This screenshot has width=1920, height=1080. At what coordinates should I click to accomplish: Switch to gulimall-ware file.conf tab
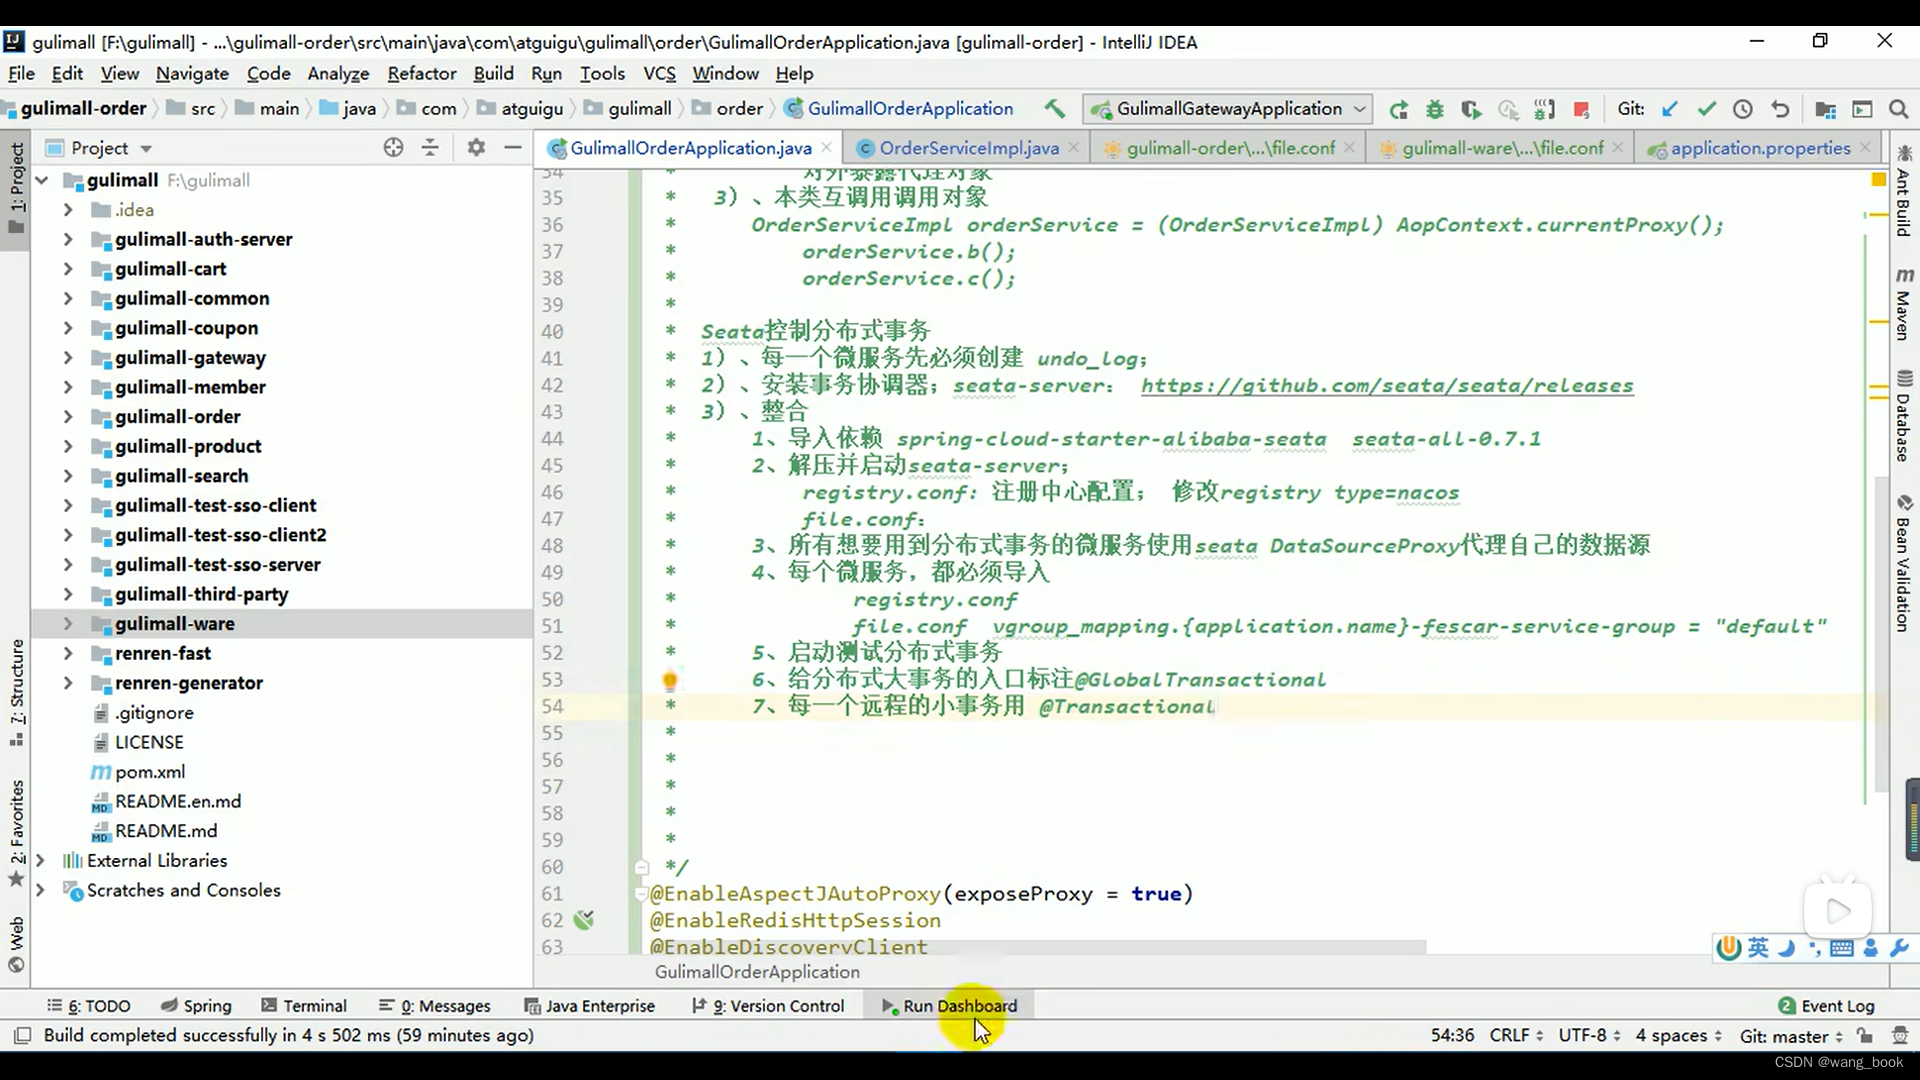1502,148
